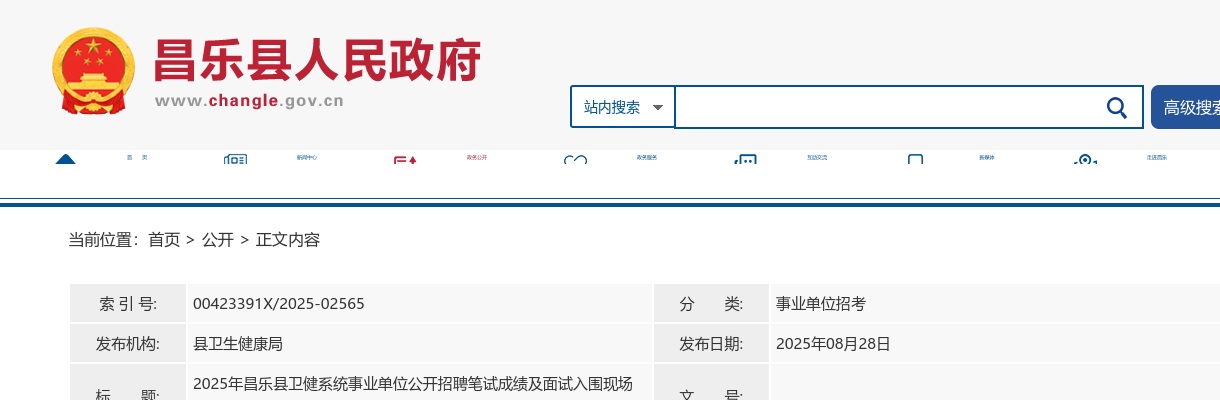Click 公开 in the breadcrumb
Viewport: 1220px width, 400px height.
(217, 240)
